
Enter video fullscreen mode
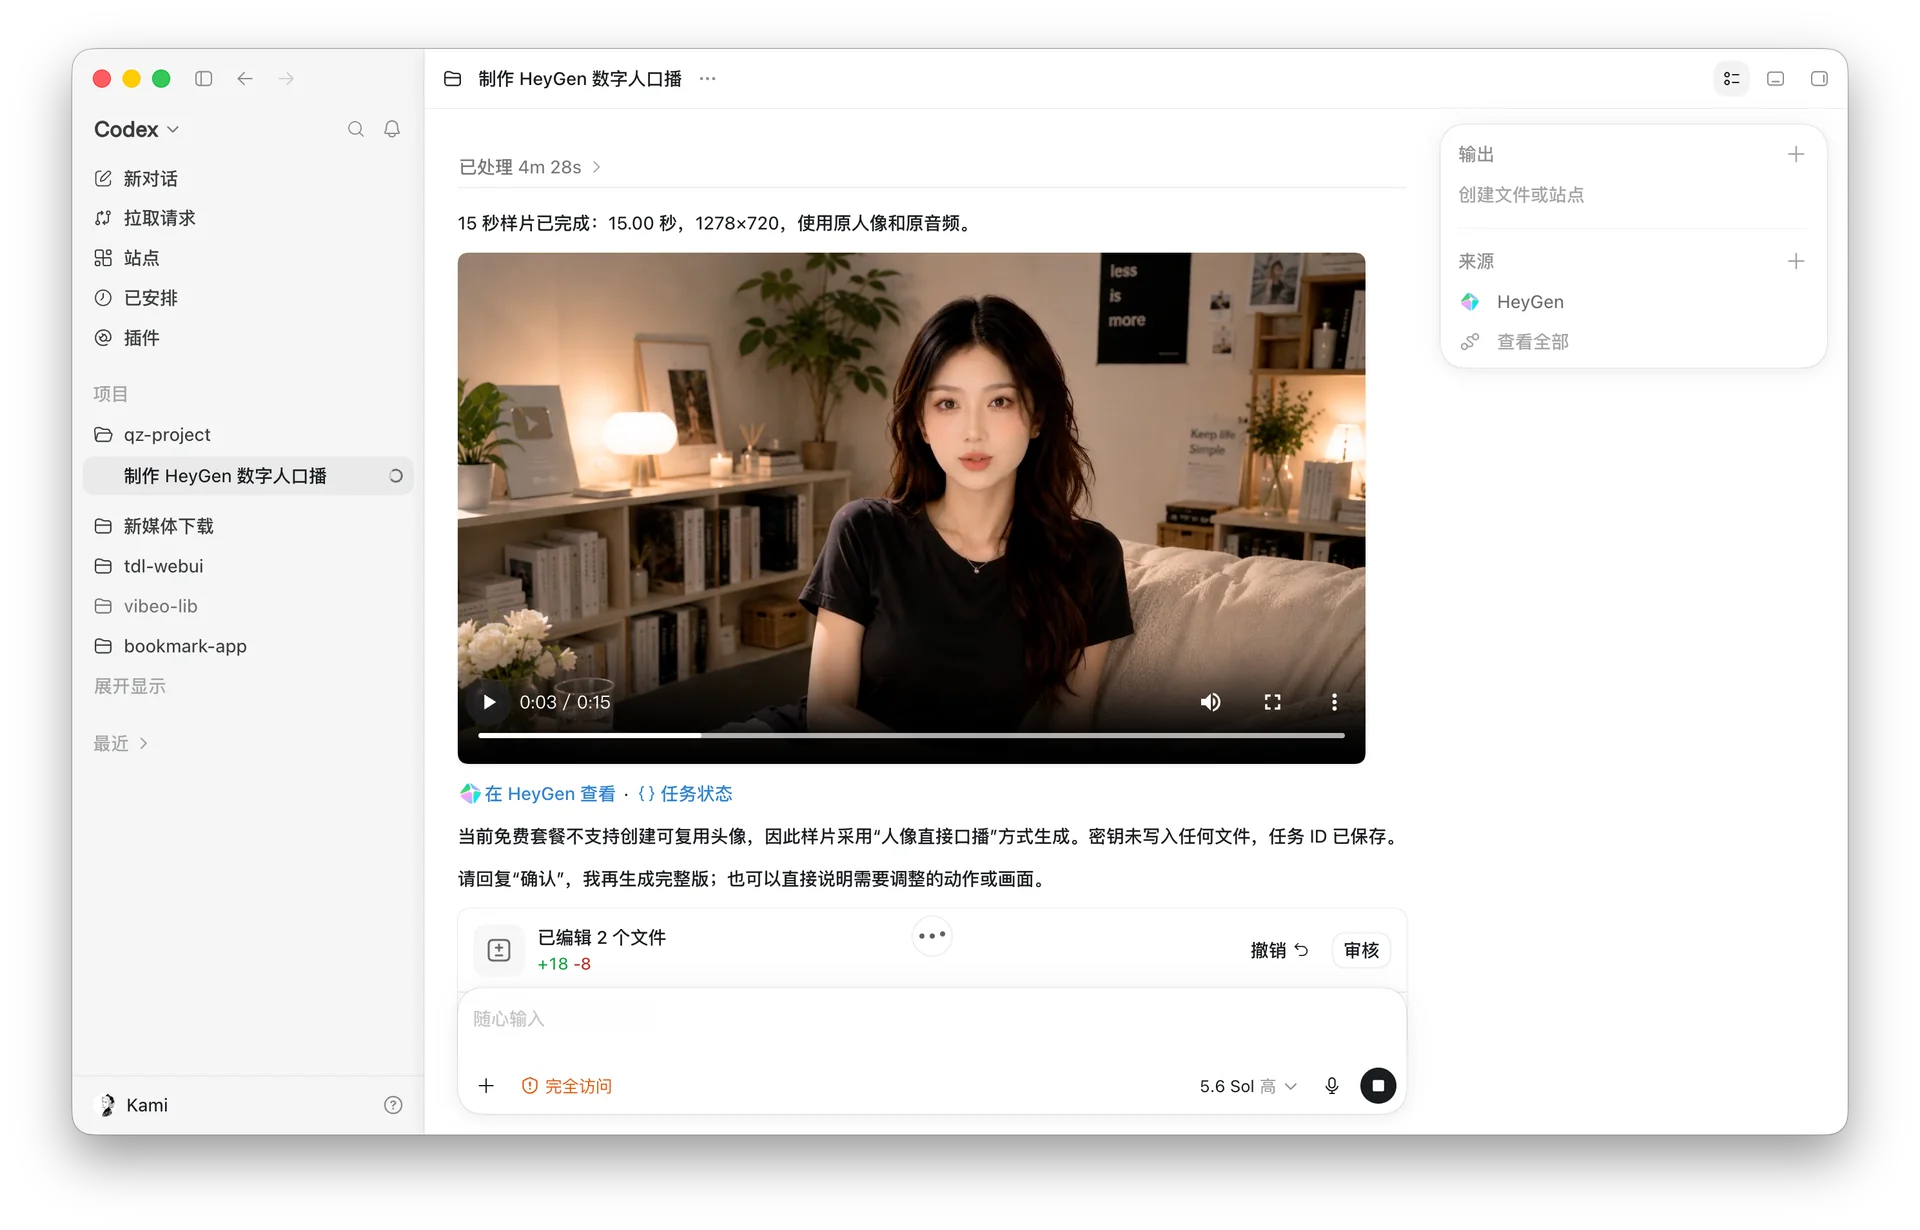pyautogui.click(x=1272, y=702)
